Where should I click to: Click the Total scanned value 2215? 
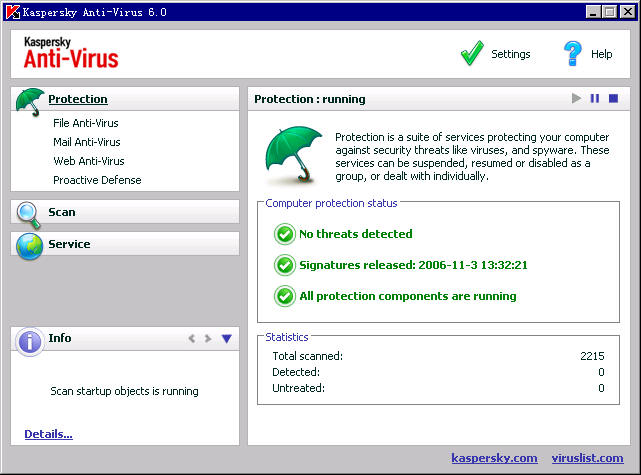click(x=592, y=356)
